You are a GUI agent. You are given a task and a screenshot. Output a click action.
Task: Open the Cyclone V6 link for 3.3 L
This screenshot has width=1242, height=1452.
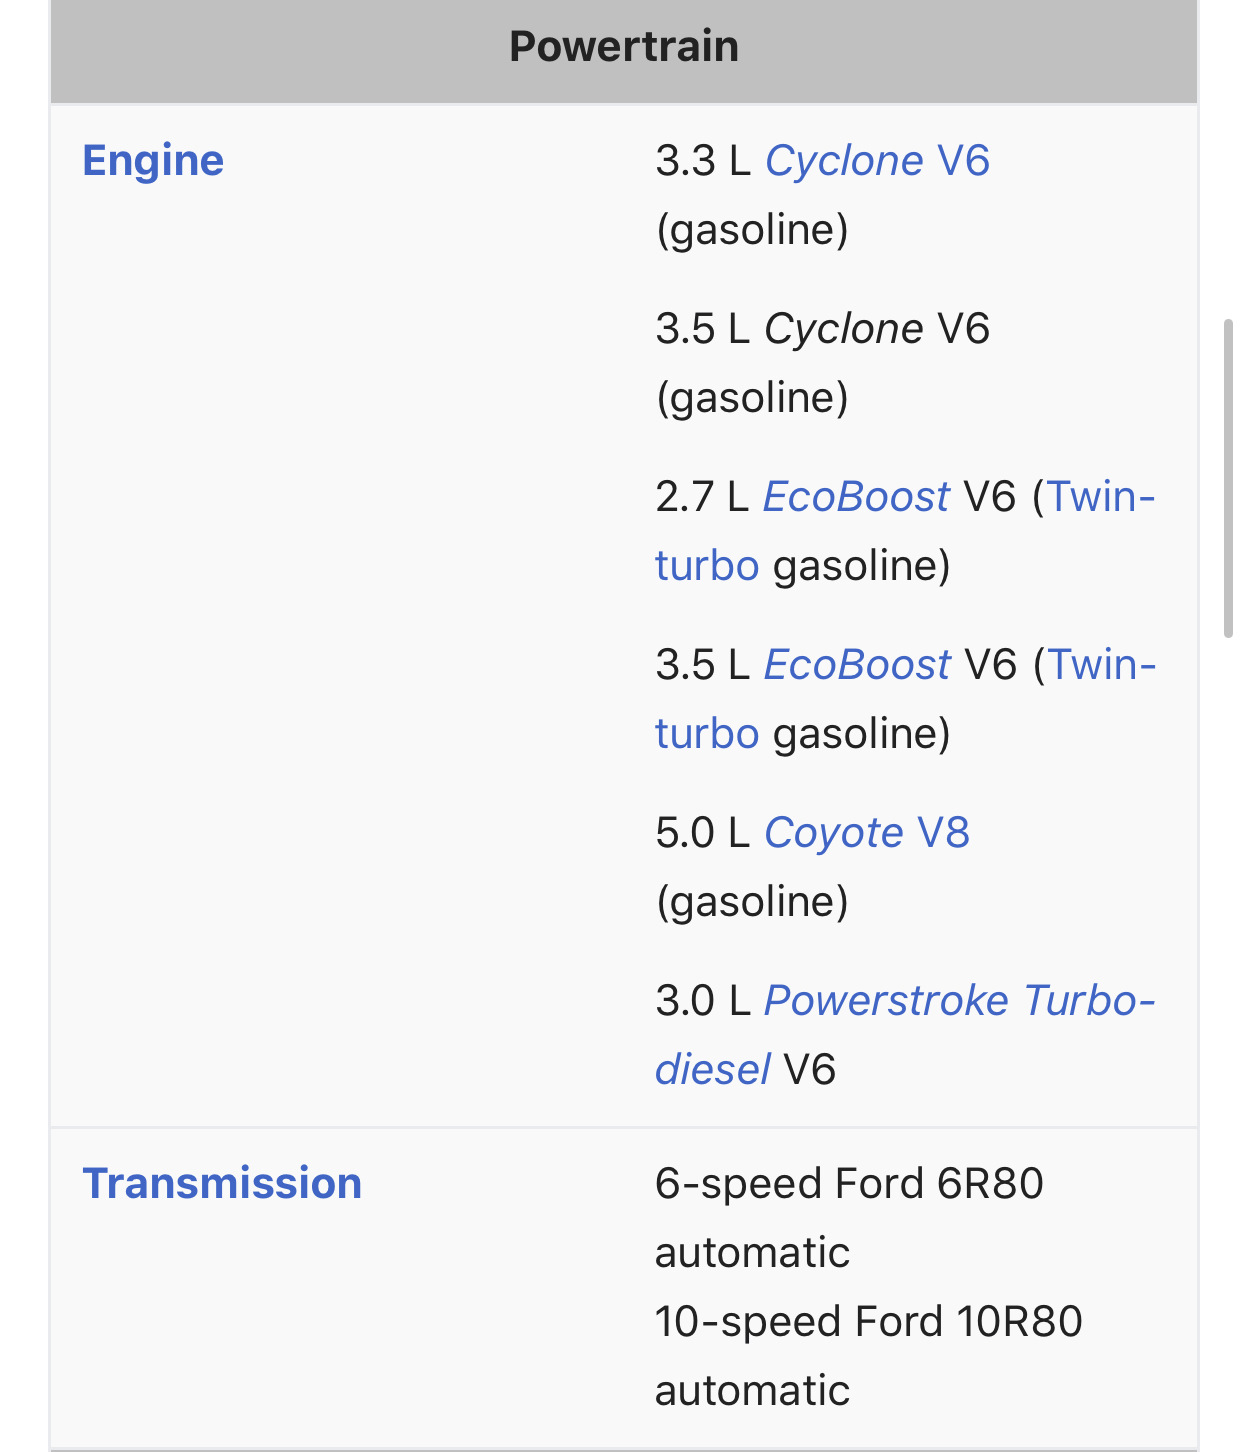[877, 161]
